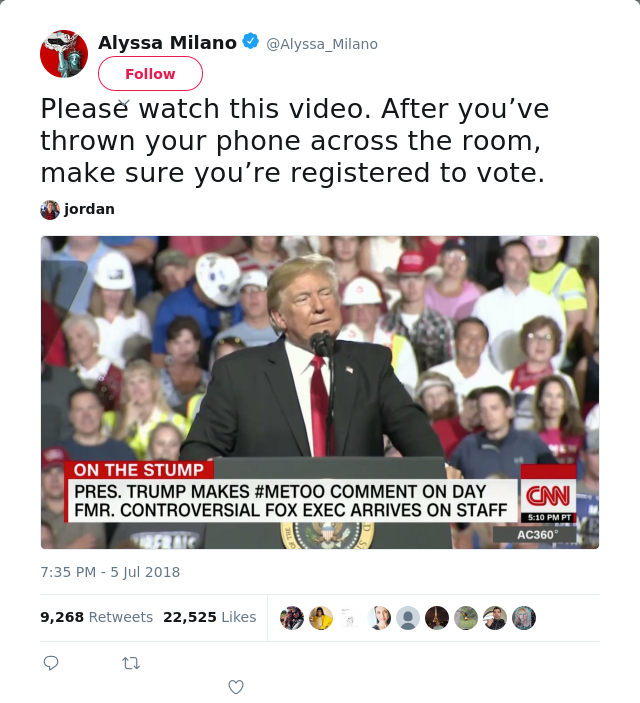The width and height of the screenshot is (640, 703).
Task: Click the liker avatar with yellow jacket
Action: pyautogui.click(x=321, y=618)
